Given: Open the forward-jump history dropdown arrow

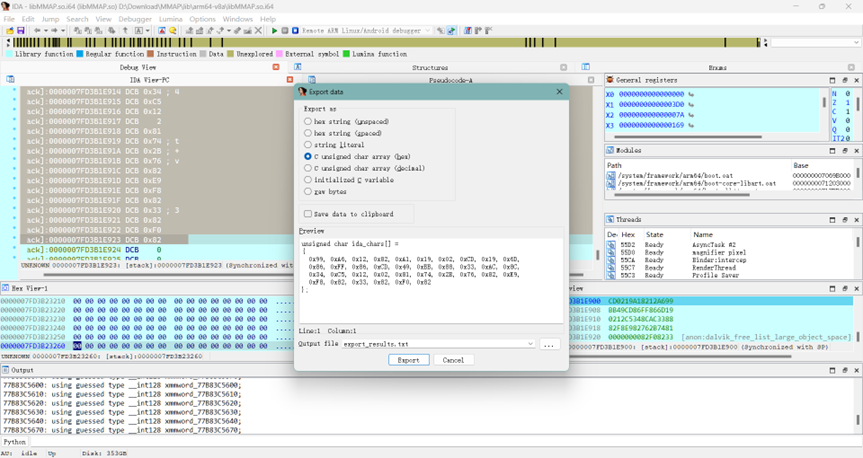Looking at the screenshot, I should pos(63,31).
